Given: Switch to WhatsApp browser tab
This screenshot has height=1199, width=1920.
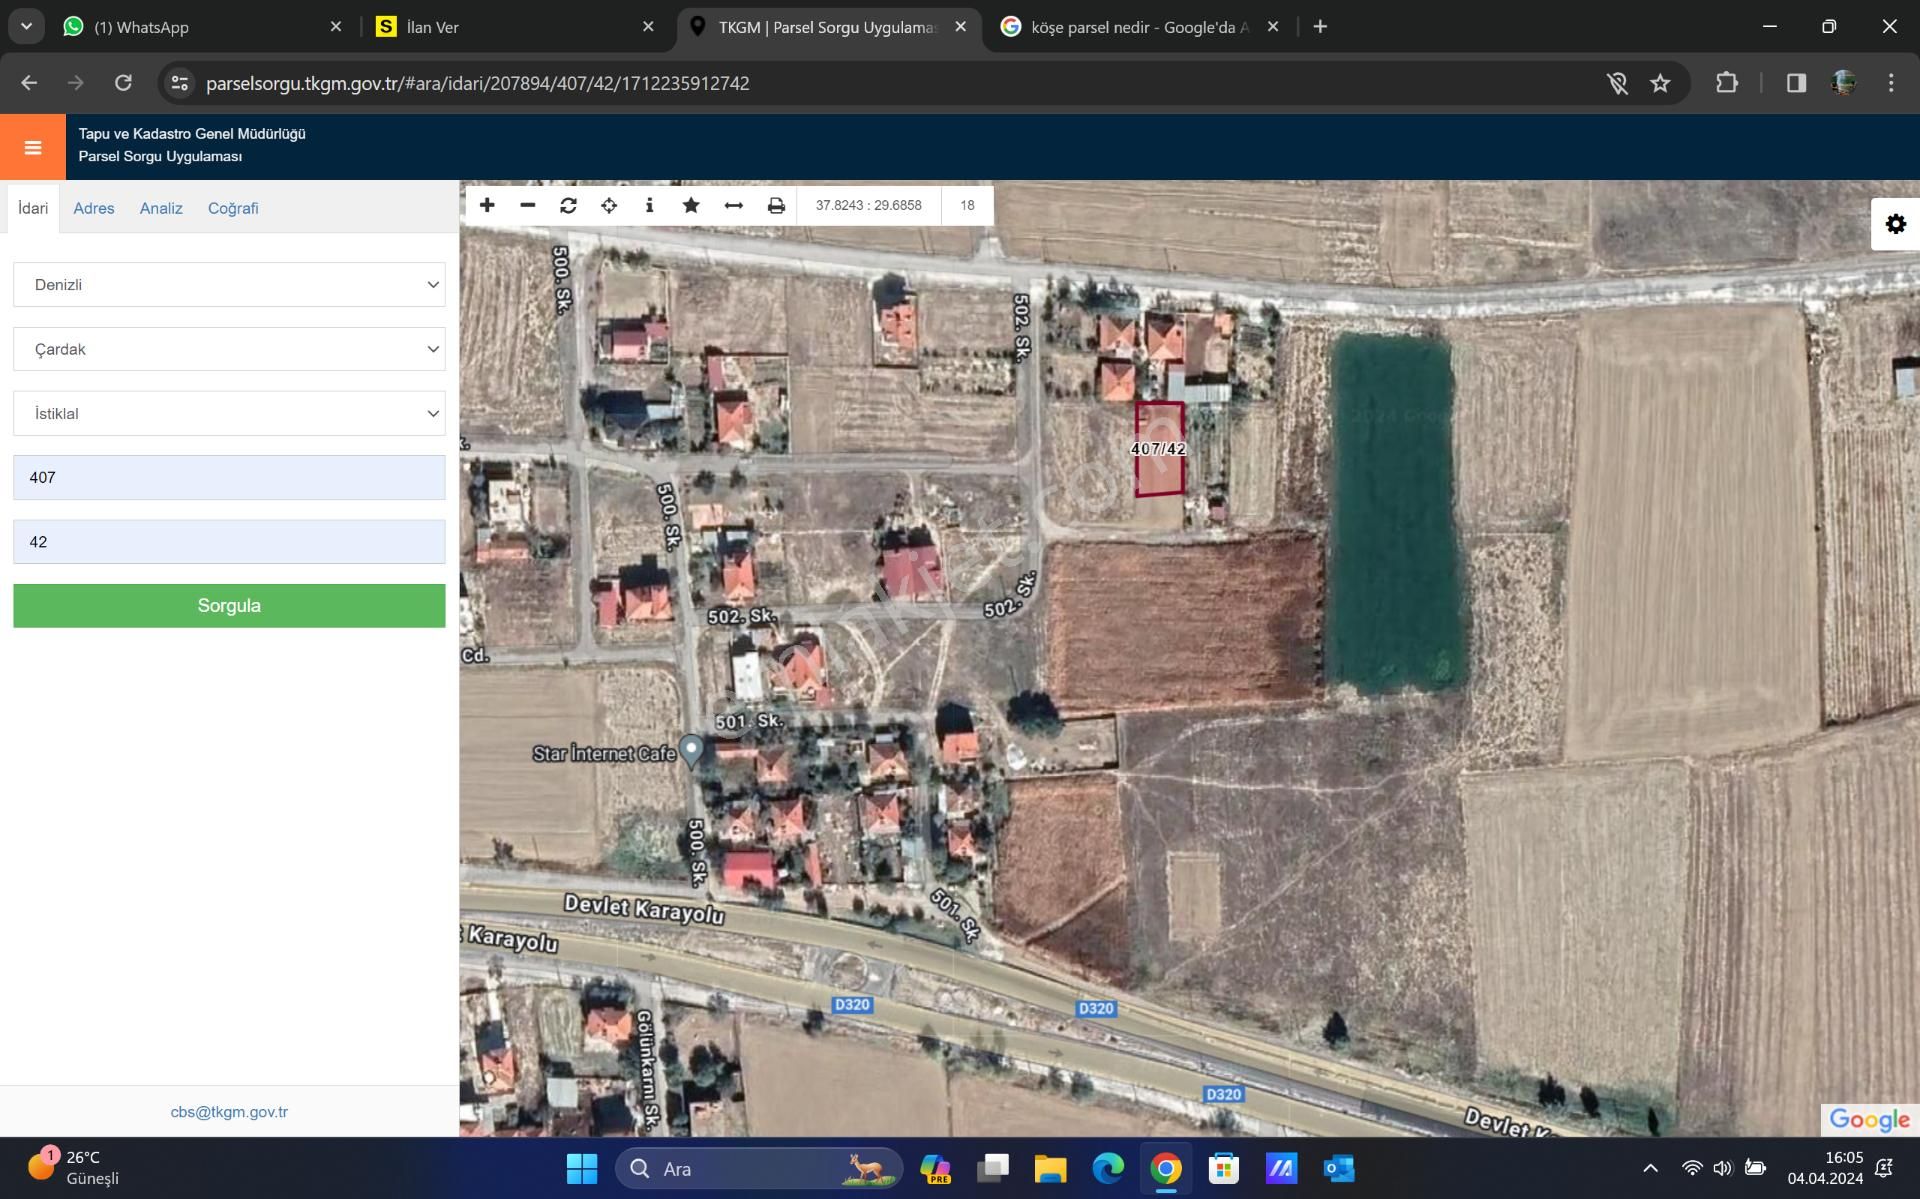Looking at the screenshot, I should [205, 27].
